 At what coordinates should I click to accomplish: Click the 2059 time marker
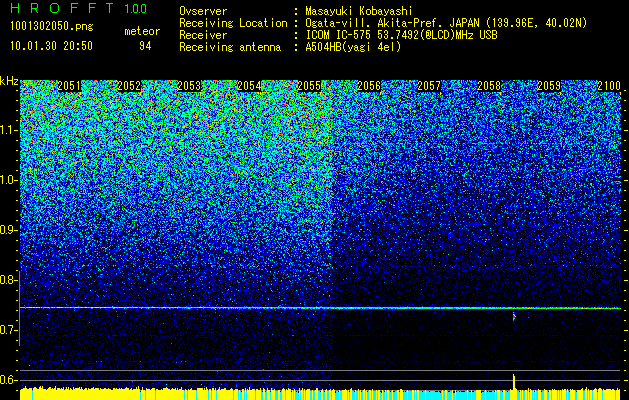pyautogui.click(x=549, y=86)
